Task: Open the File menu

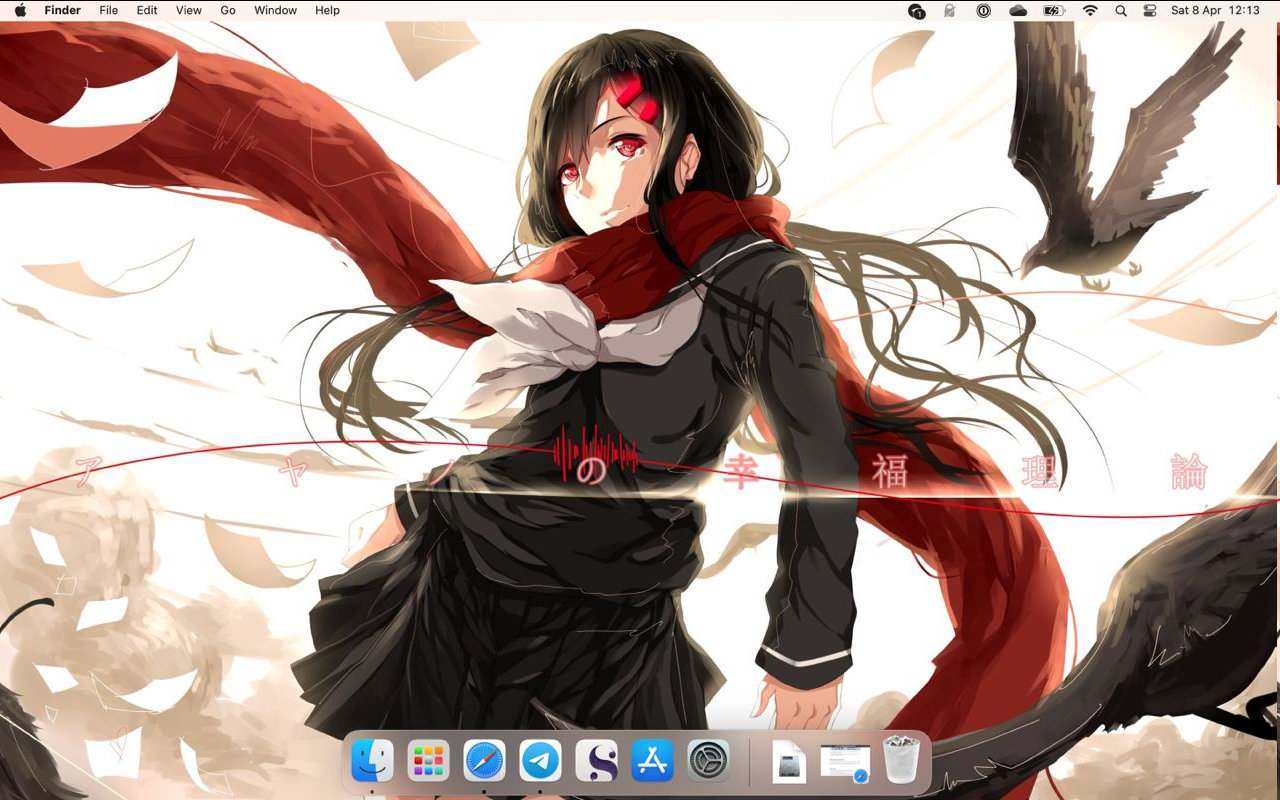Action: coord(109,10)
